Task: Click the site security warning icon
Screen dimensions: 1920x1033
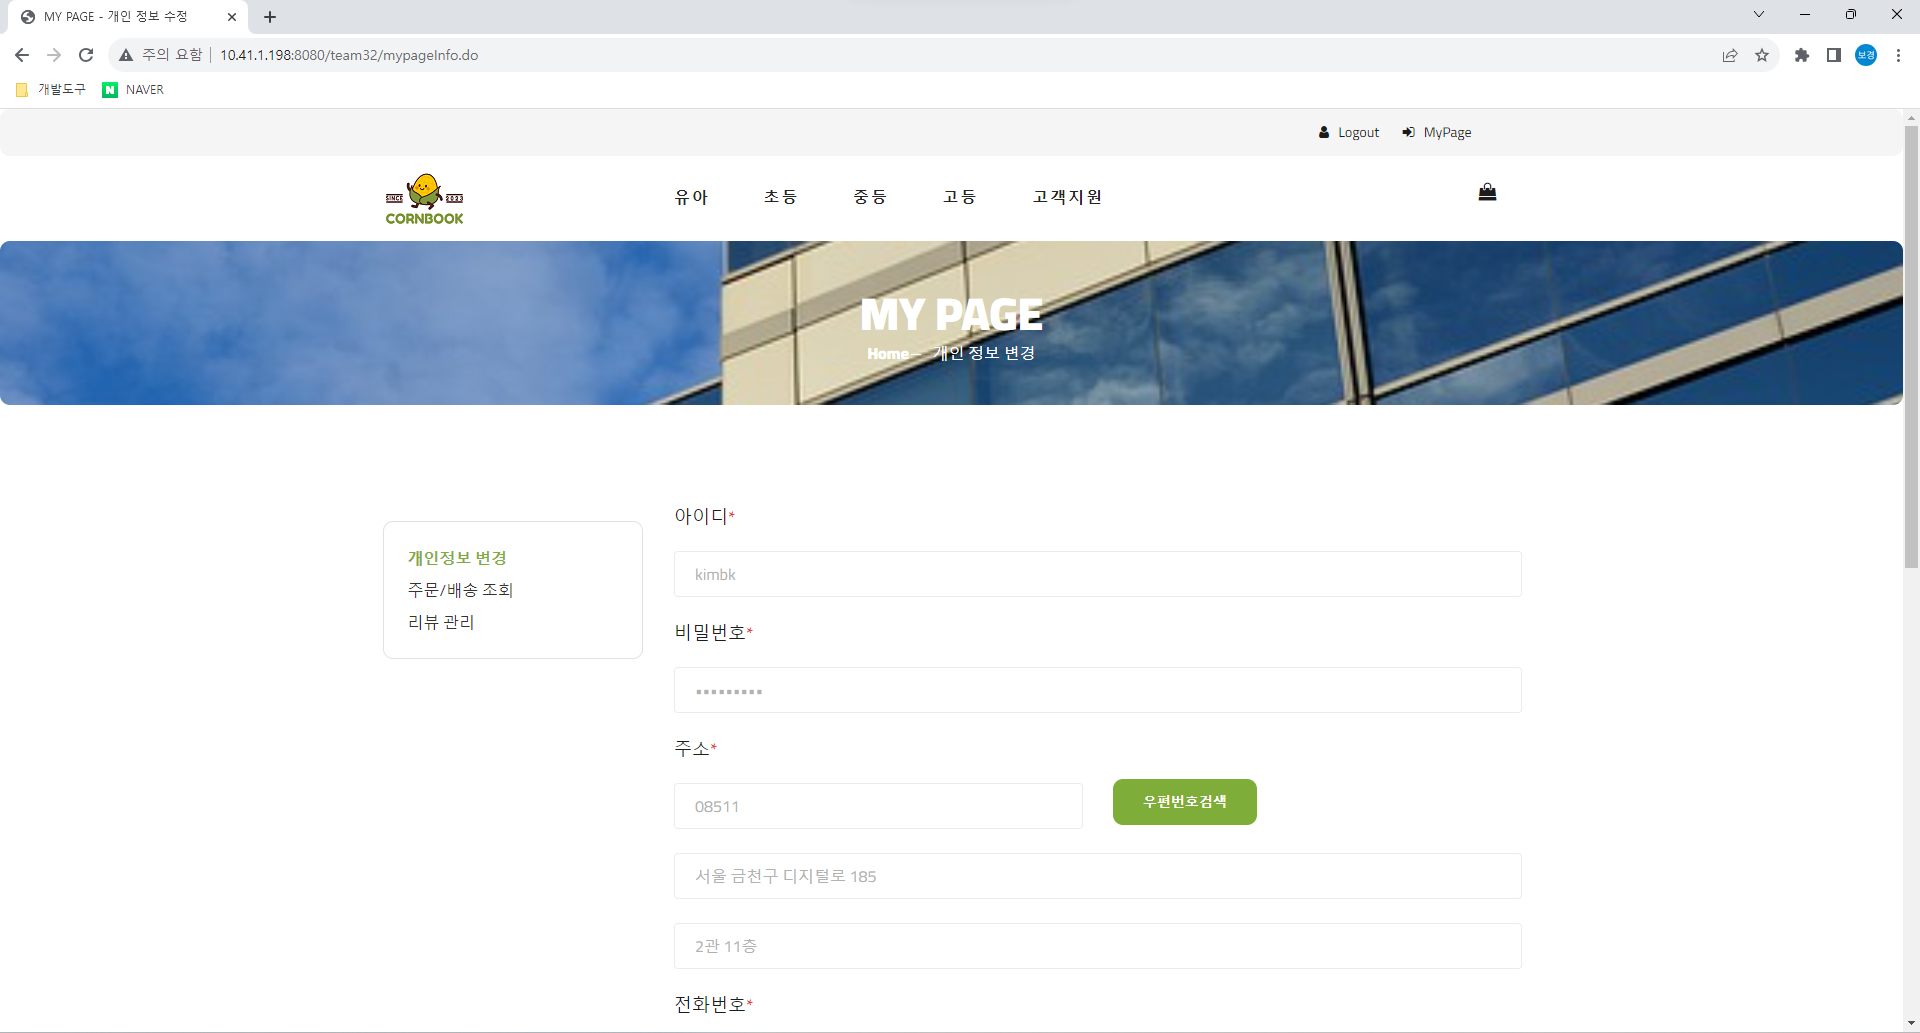Action: [126, 55]
